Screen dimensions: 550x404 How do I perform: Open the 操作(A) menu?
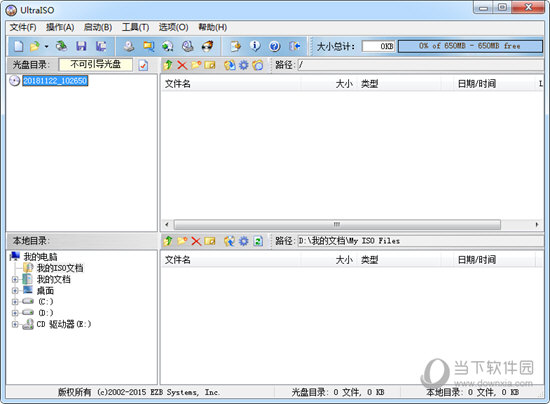(x=60, y=27)
